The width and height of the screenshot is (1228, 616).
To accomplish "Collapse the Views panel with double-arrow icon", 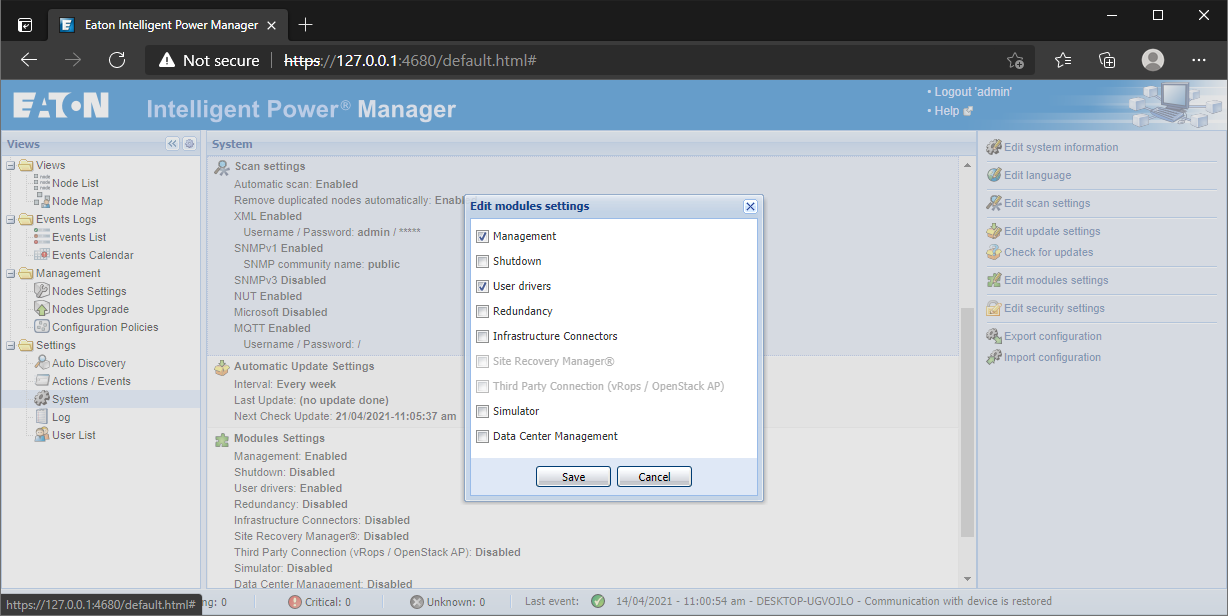I will coord(172,144).
